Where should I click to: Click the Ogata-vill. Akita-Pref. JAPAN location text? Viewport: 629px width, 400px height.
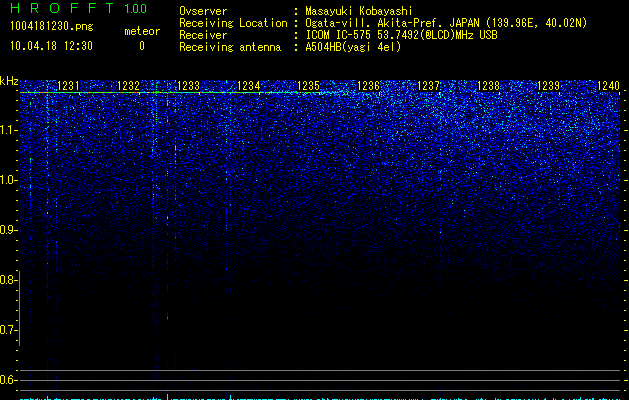[446, 23]
